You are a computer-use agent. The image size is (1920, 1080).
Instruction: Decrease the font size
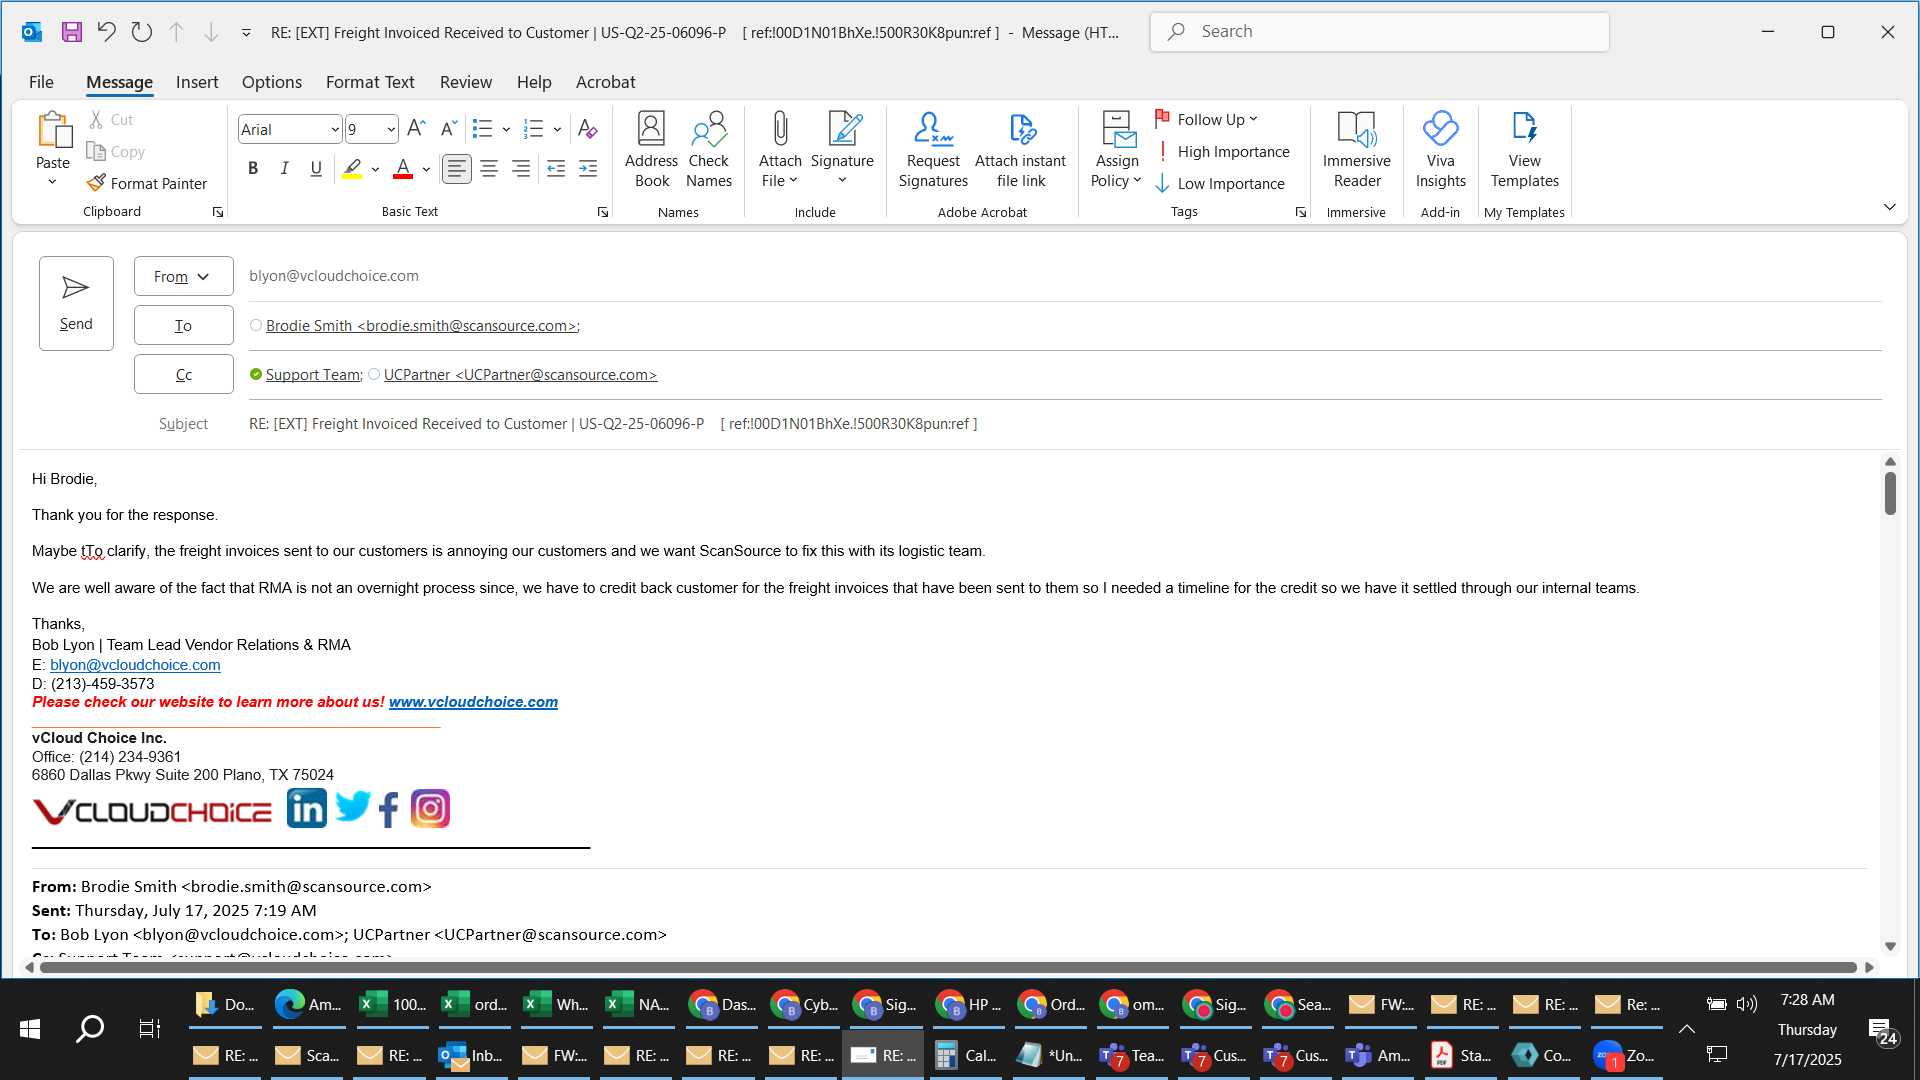pos(449,129)
